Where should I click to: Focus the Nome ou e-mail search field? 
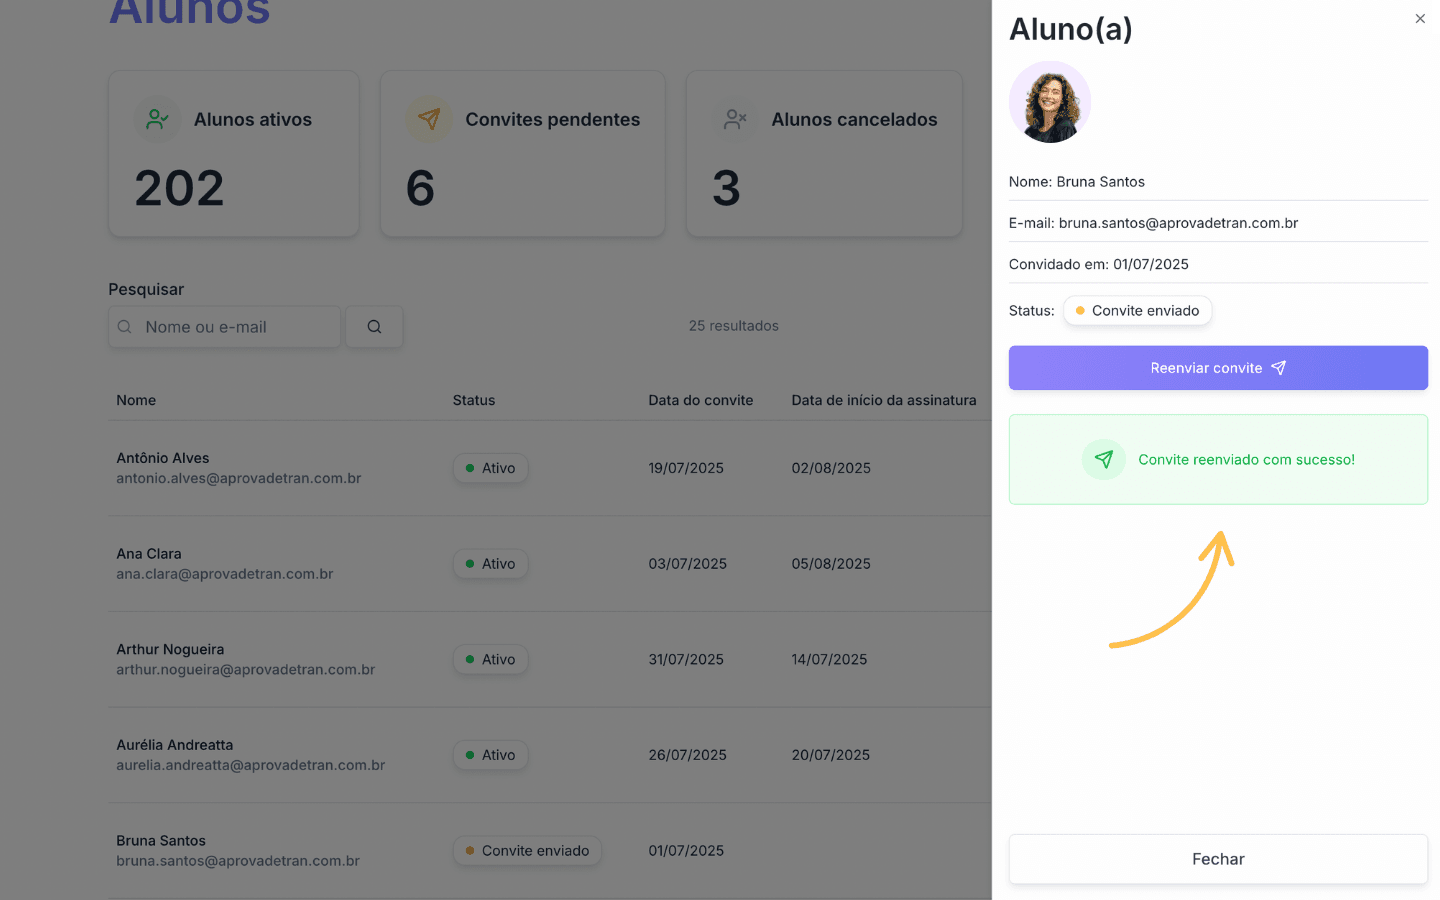(x=225, y=327)
